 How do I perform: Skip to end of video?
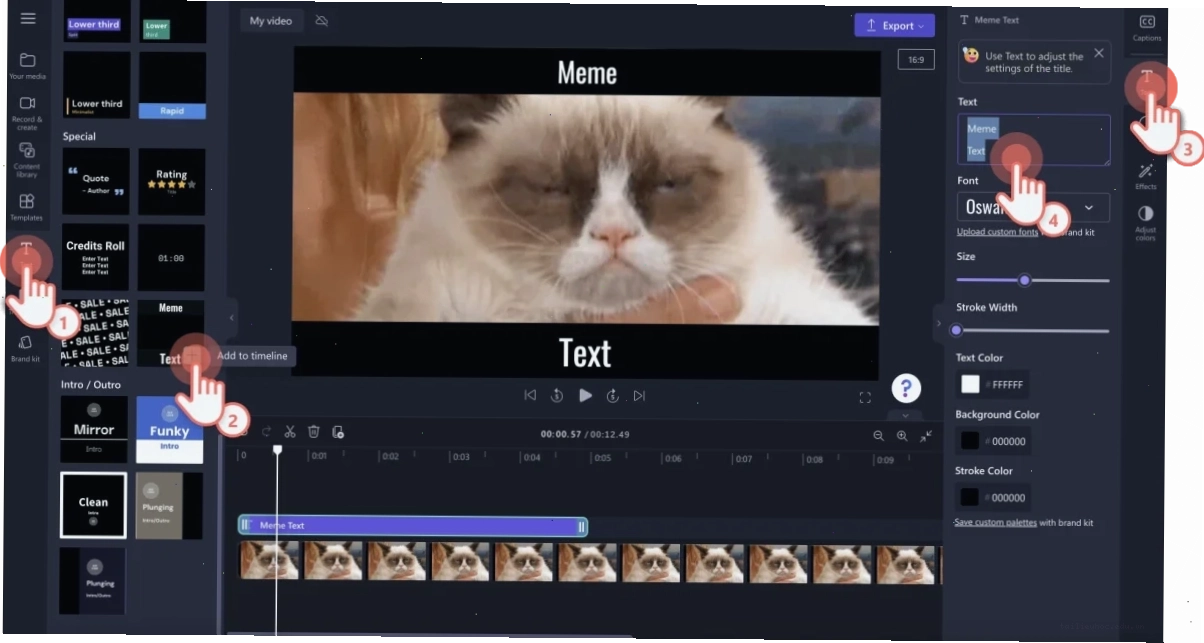tap(639, 396)
